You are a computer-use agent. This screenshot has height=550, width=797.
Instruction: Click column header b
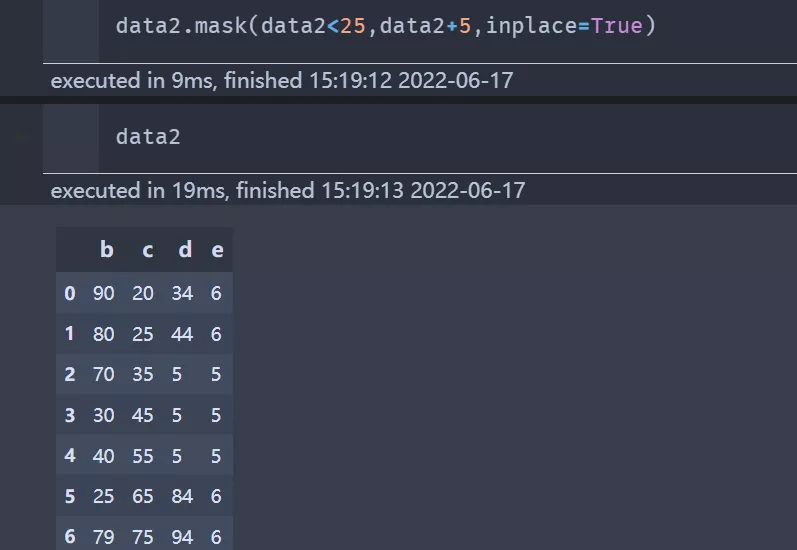(x=107, y=250)
